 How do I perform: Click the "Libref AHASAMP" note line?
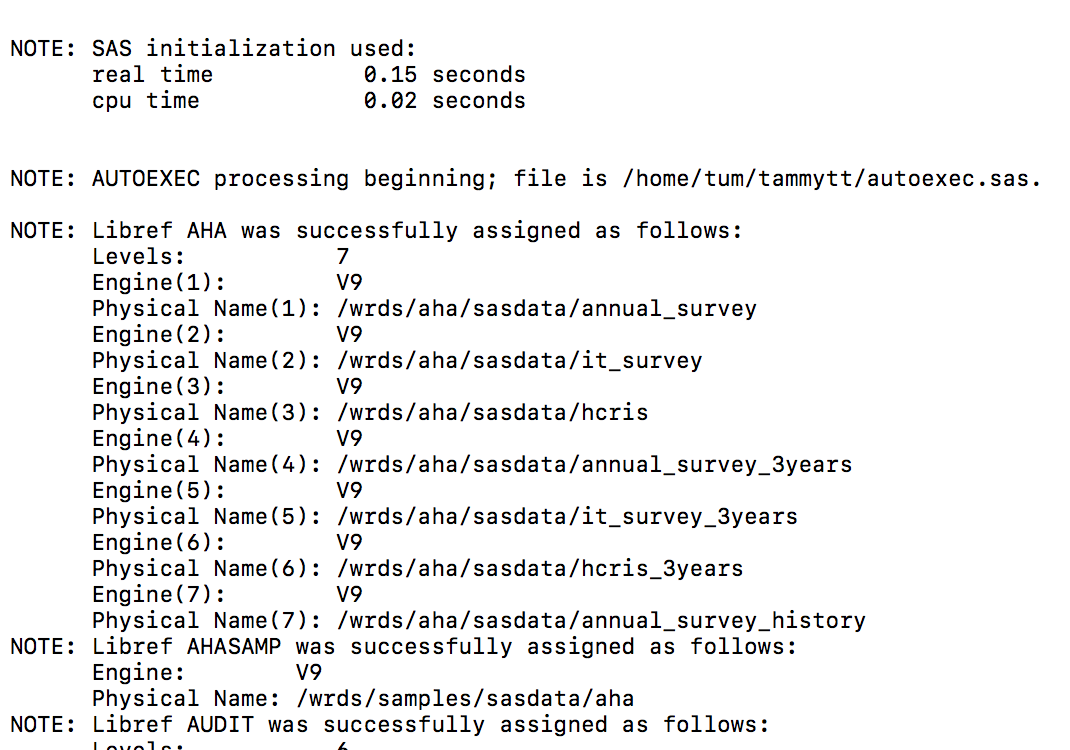click(x=403, y=647)
